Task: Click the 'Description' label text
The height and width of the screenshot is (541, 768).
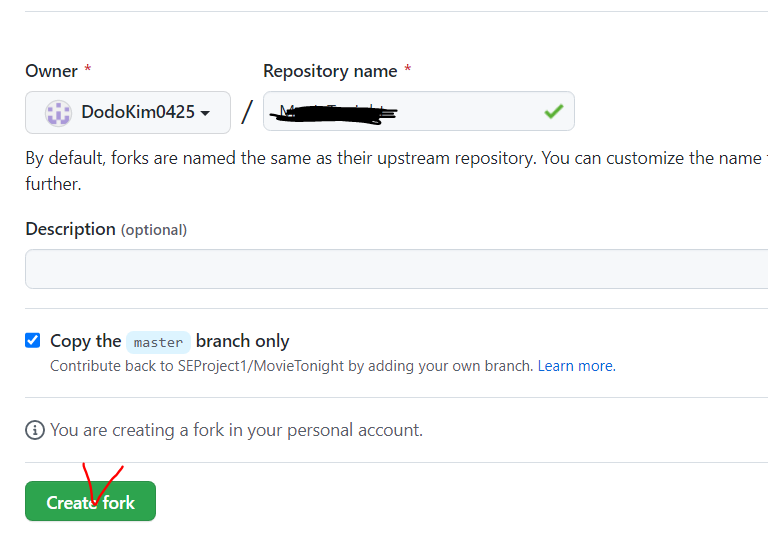Action: [71, 229]
